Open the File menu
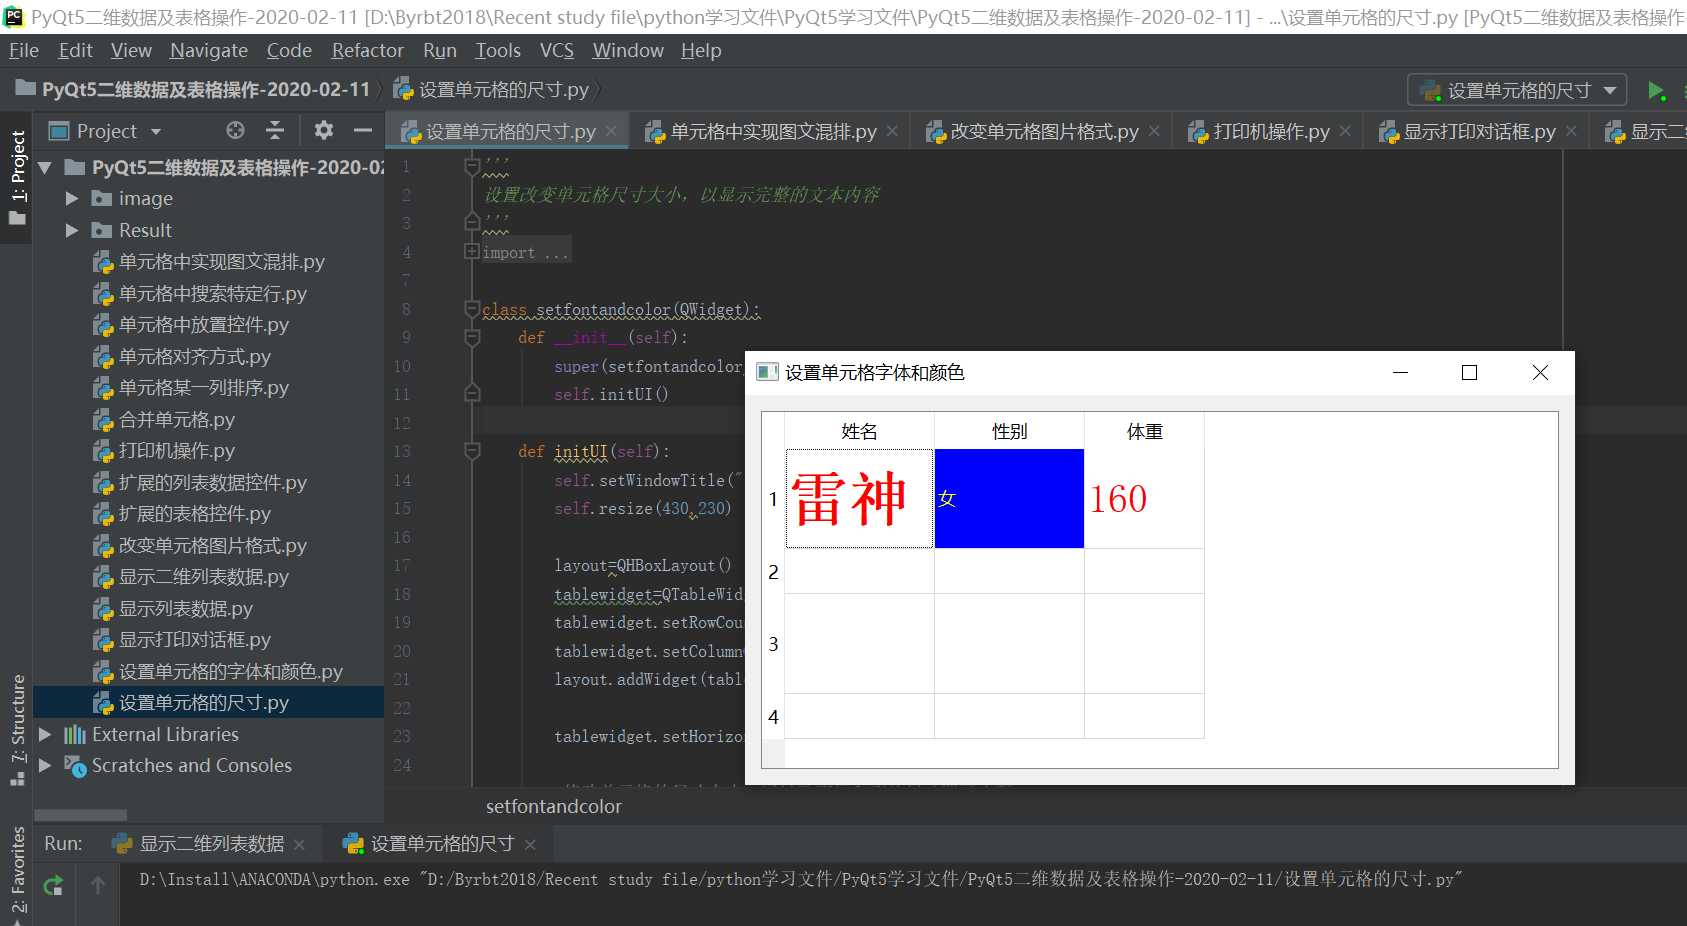The height and width of the screenshot is (926, 1687). pyautogui.click(x=24, y=50)
